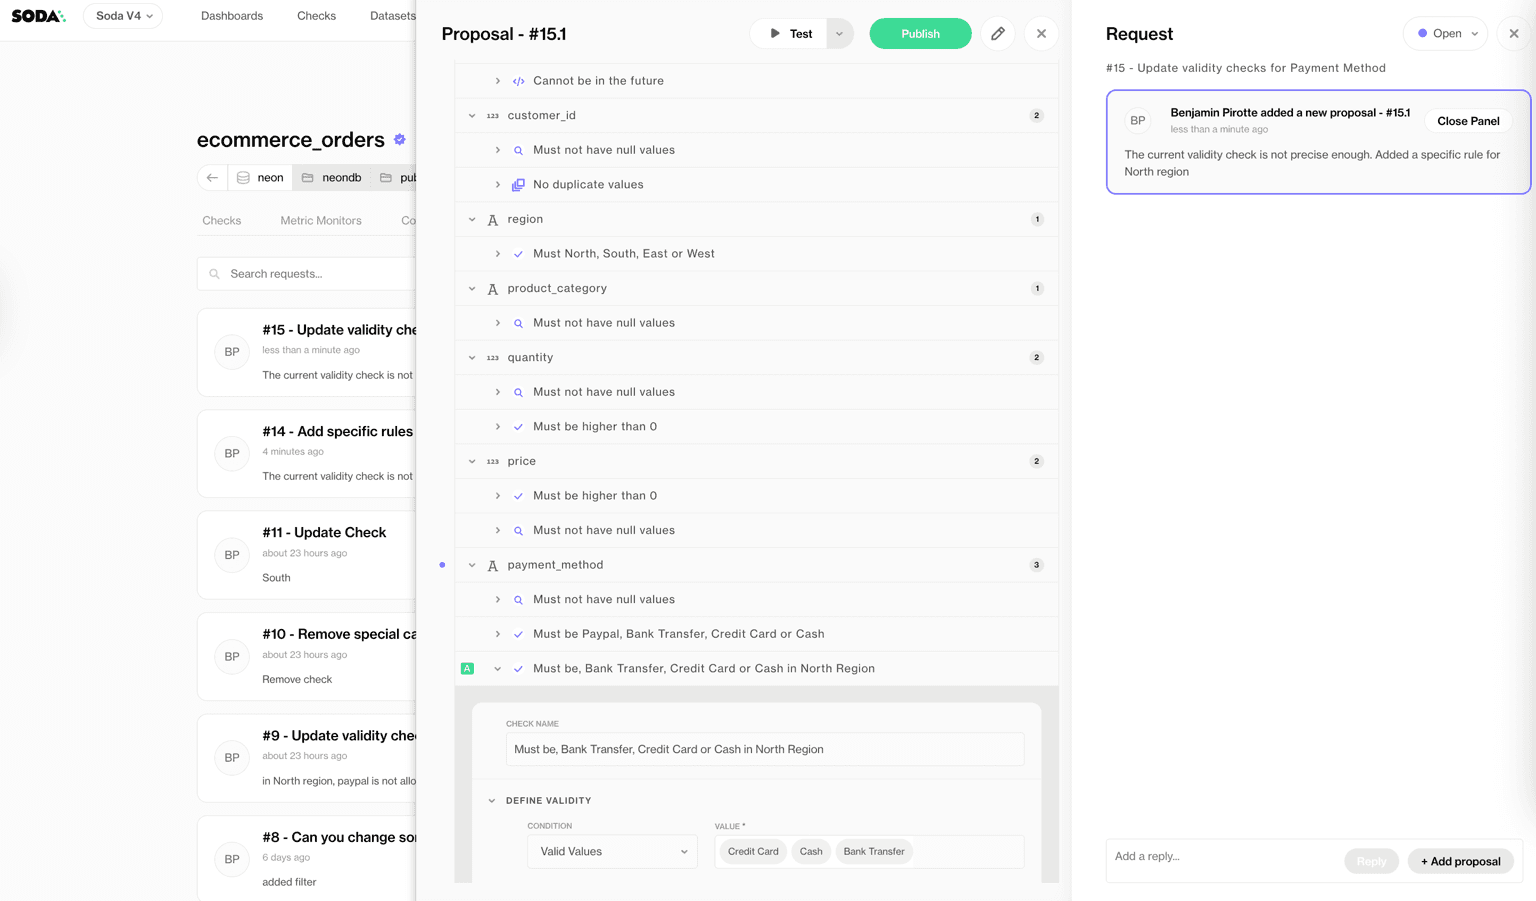Click the back arrow in the dataset breadcrumb
The image size is (1536, 901).
[211, 177]
